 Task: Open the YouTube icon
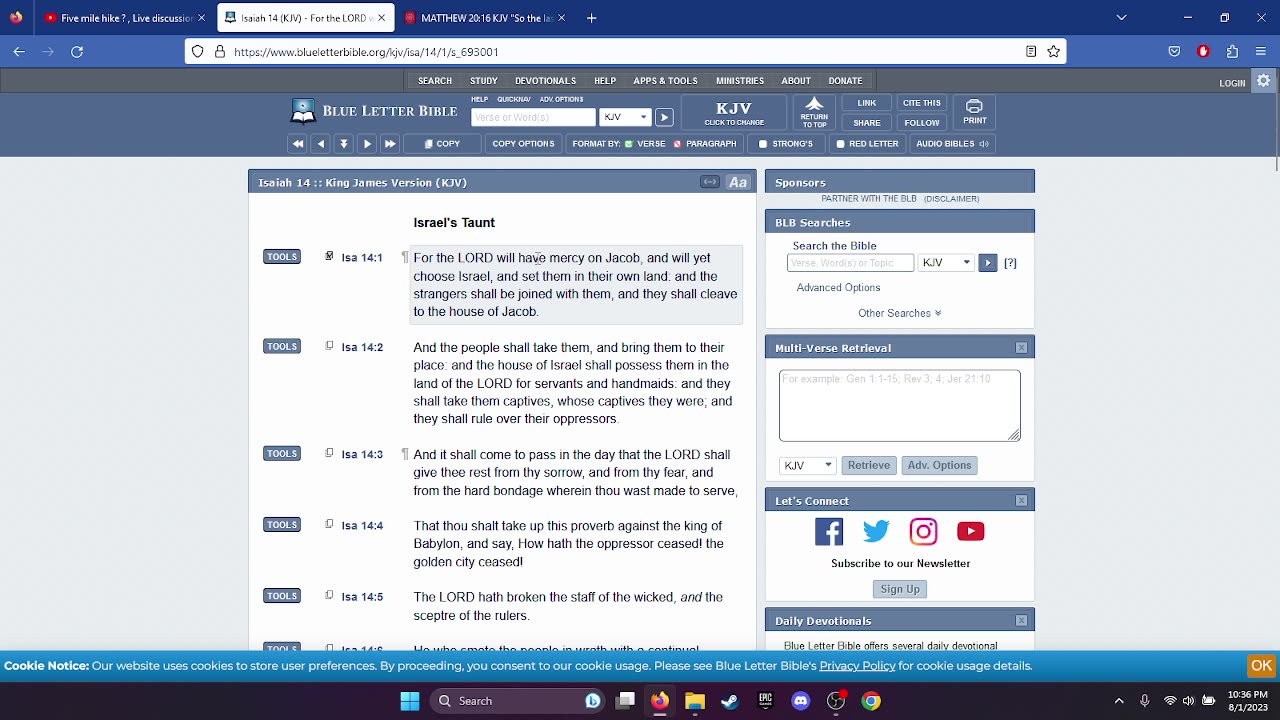[970, 531]
